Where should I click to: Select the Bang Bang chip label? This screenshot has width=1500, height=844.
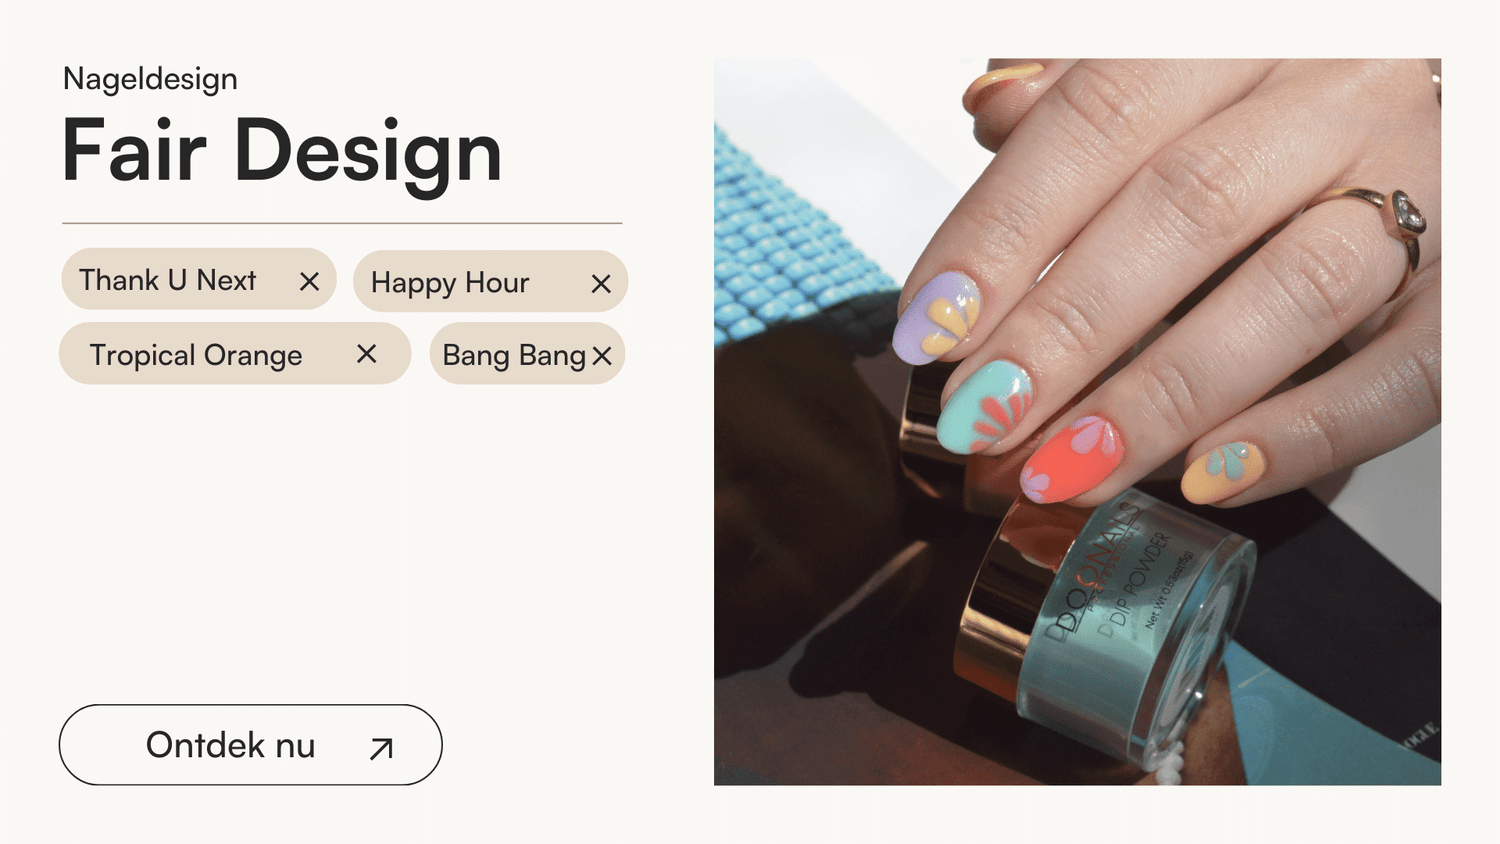[514, 356]
